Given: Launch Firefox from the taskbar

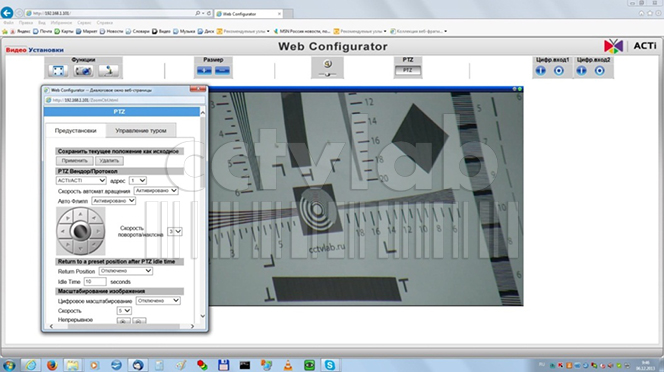Looking at the screenshot, I should tap(52, 365).
